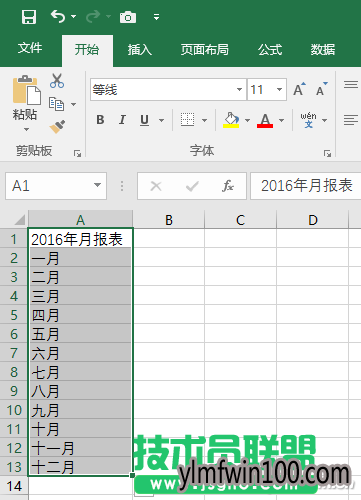This screenshot has width=361, height=500.
Task: Open the Underline style dropdown arrow
Action: pyautogui.click(x=161, y=120)
